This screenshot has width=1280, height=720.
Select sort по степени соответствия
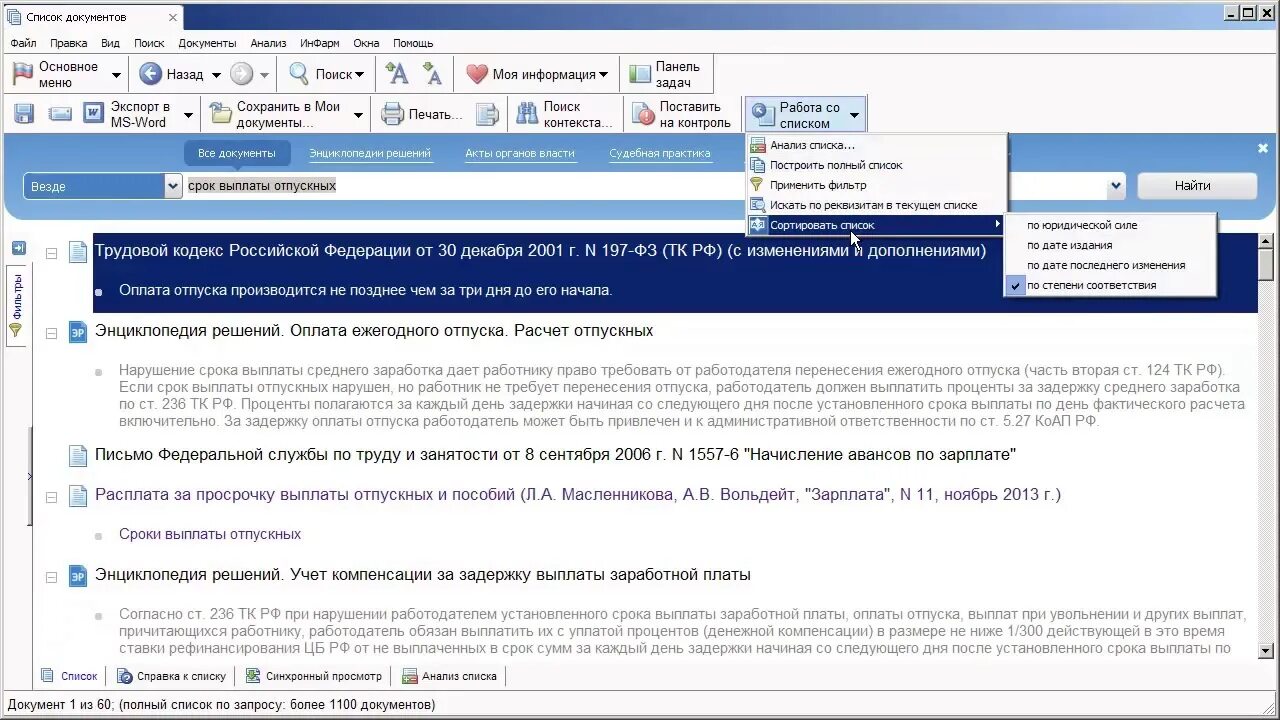(1091, 285)
